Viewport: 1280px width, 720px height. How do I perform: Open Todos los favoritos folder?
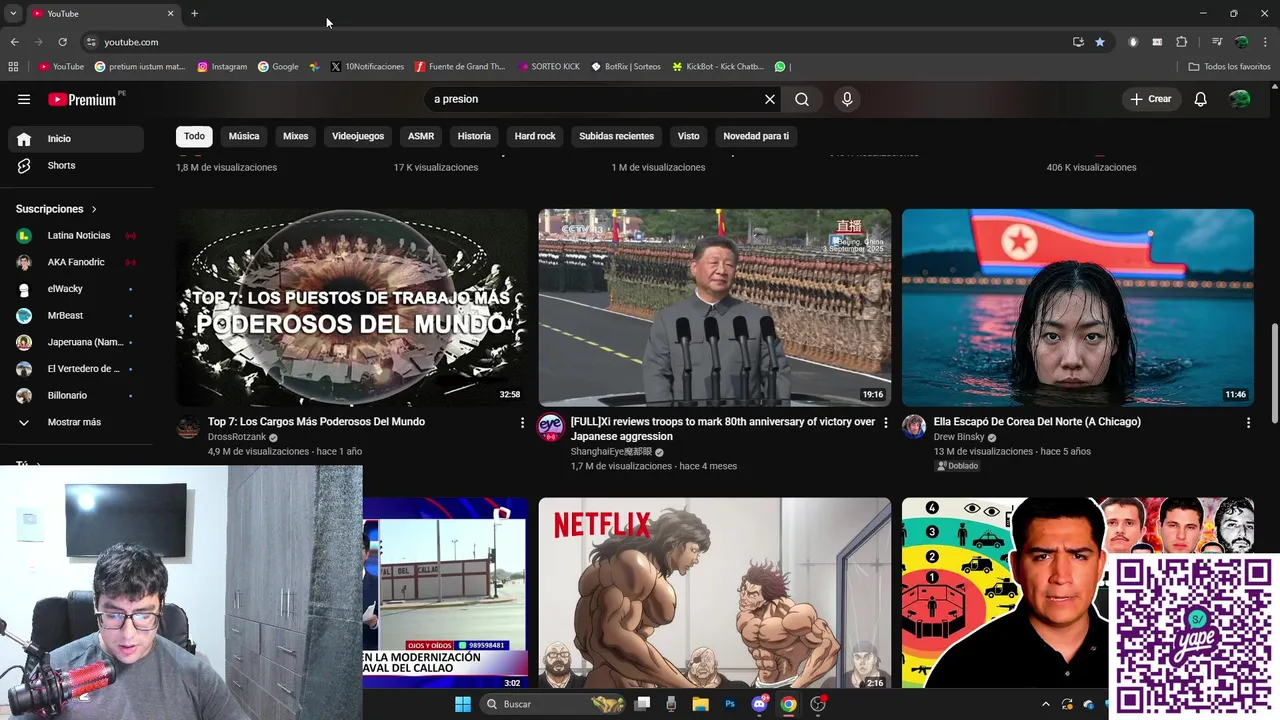[1229, 67]
